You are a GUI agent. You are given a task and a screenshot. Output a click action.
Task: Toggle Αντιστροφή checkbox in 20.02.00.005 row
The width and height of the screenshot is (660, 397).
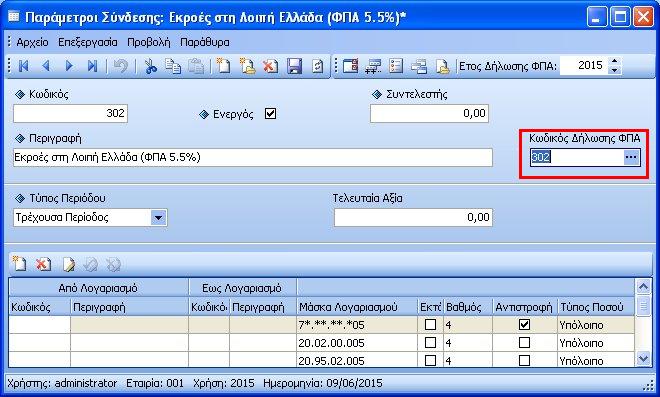click(524, 343)
